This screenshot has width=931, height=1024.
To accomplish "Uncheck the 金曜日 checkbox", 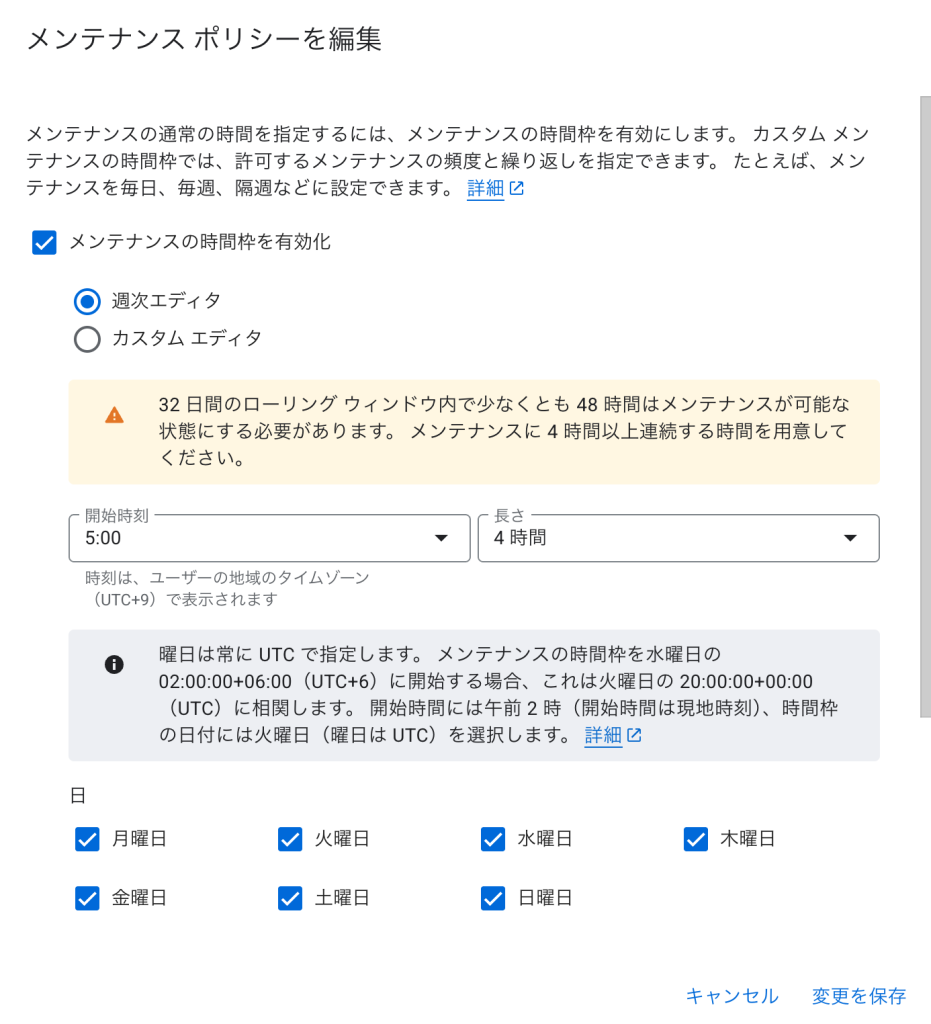I will [x=87, y=899].
